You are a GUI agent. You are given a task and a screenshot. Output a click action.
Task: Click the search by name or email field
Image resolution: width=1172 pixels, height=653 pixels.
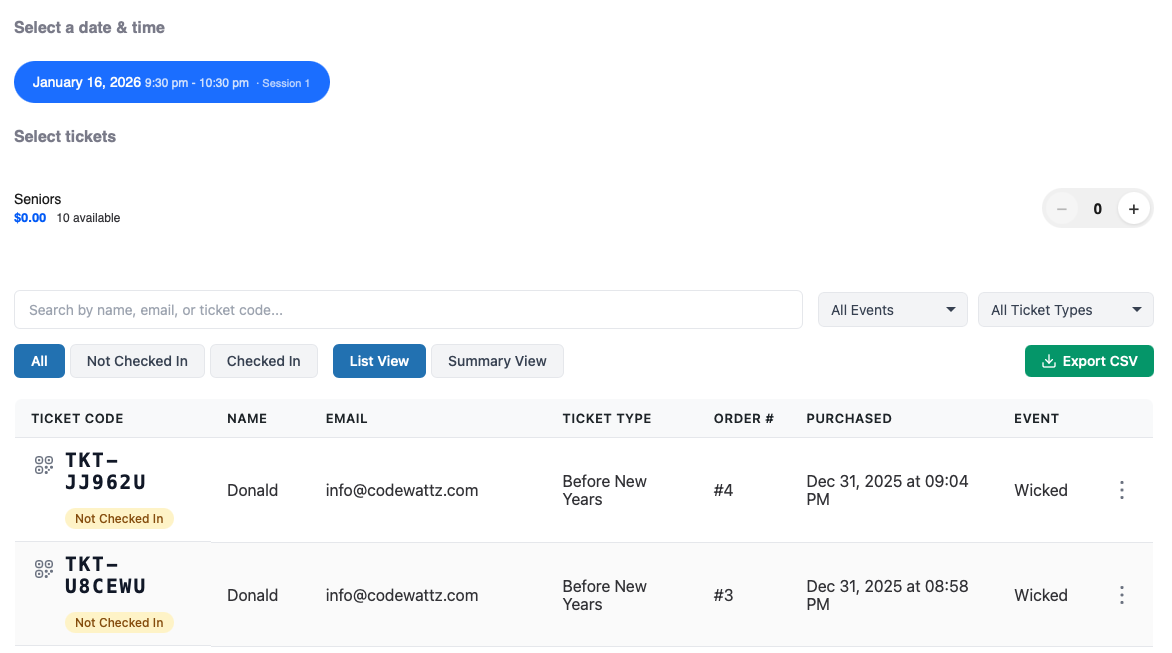point(407,309)
